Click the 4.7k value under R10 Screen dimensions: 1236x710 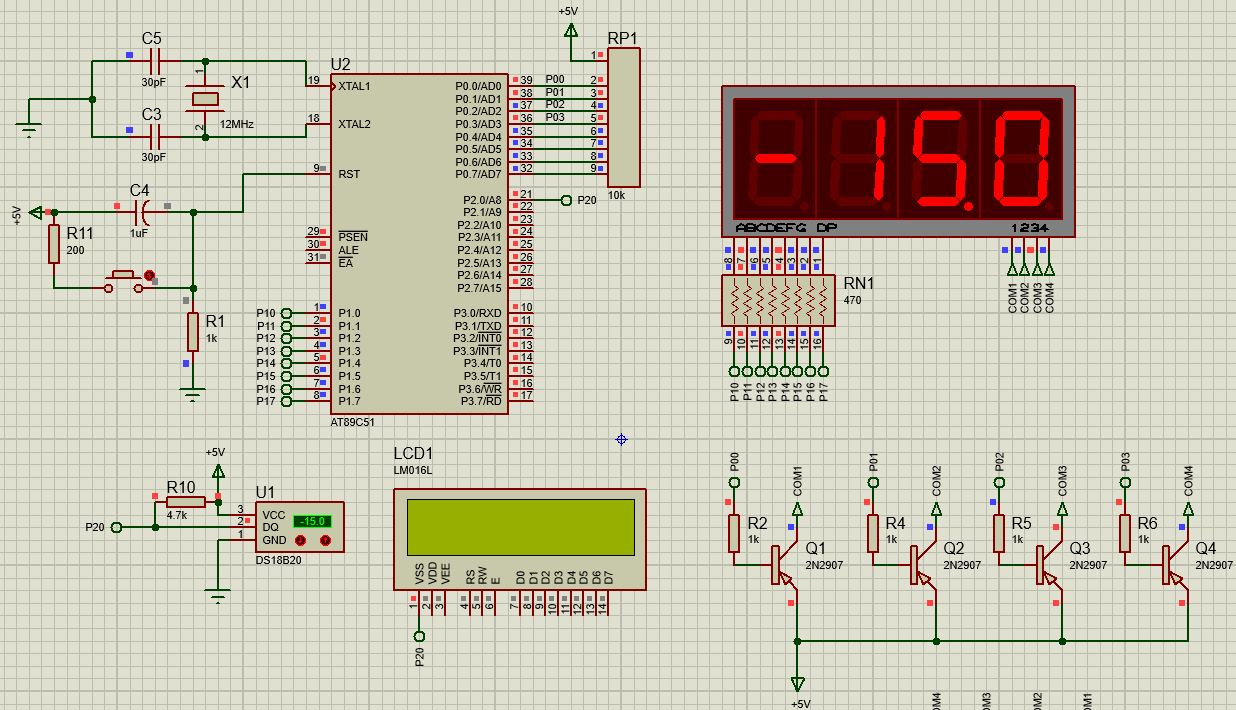(177, 515)
